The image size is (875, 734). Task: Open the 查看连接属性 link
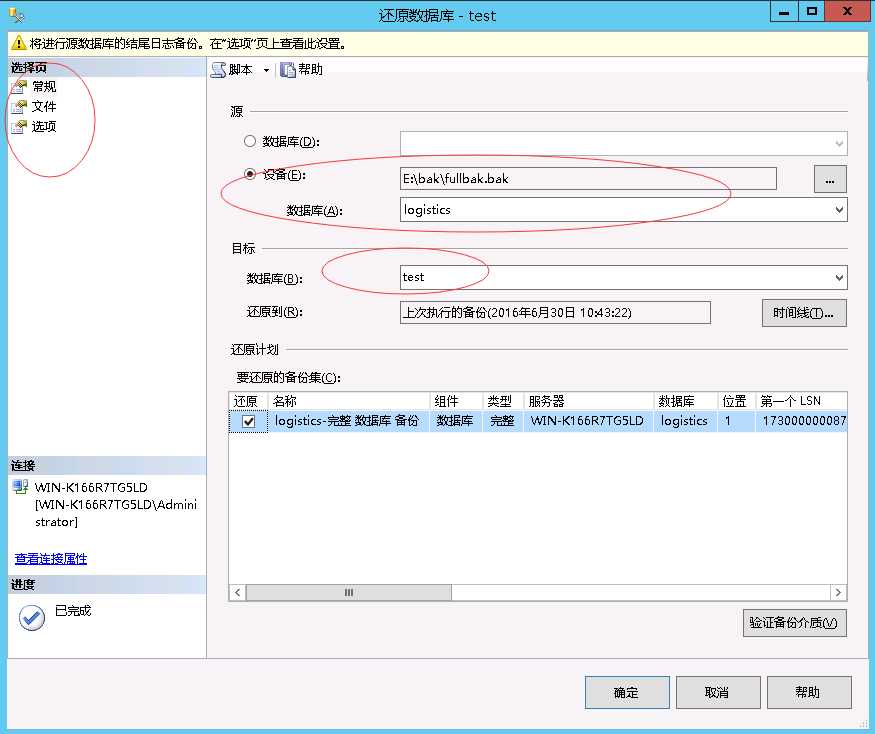tap(51, 559)
